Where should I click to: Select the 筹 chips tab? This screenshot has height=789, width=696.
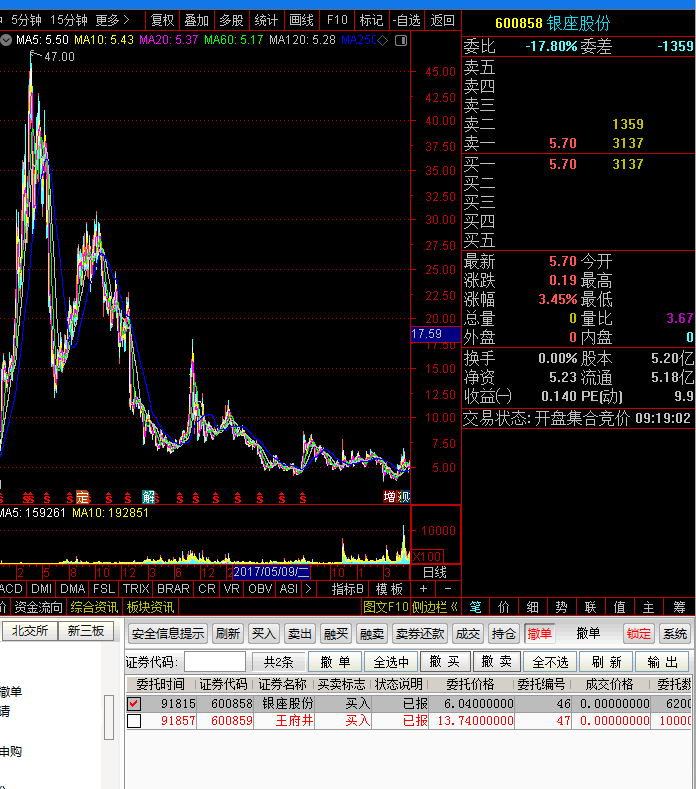pos(679,607)
